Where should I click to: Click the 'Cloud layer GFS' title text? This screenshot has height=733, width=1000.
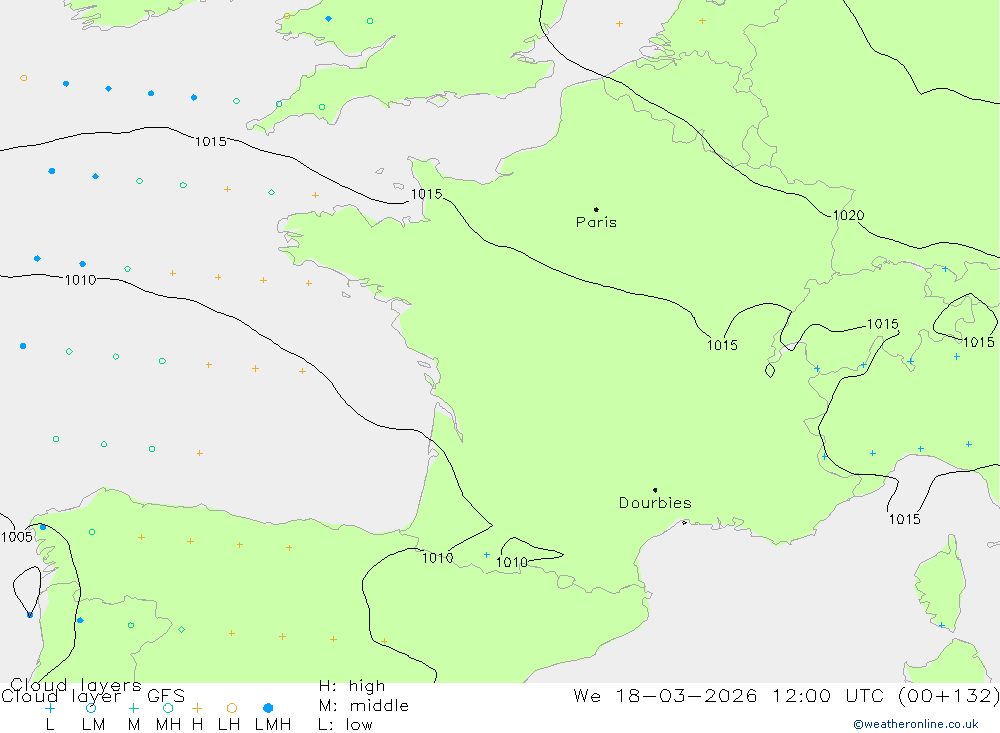pos(93,696)
